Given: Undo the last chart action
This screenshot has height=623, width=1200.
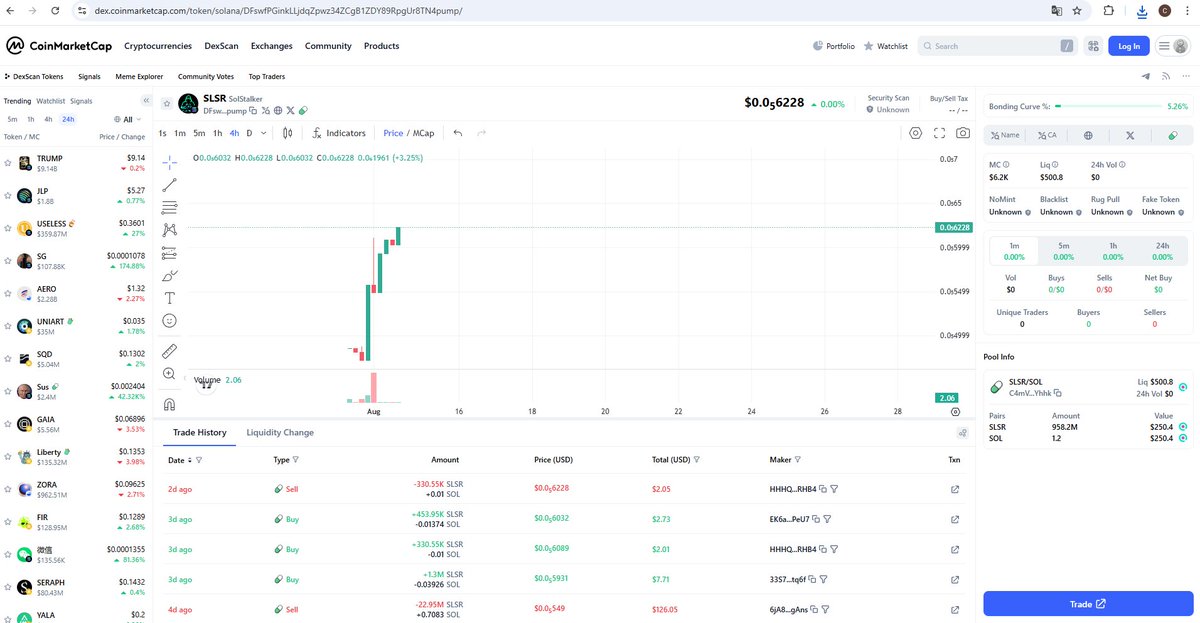Looking at the screenshot, I should coord(458,133).
